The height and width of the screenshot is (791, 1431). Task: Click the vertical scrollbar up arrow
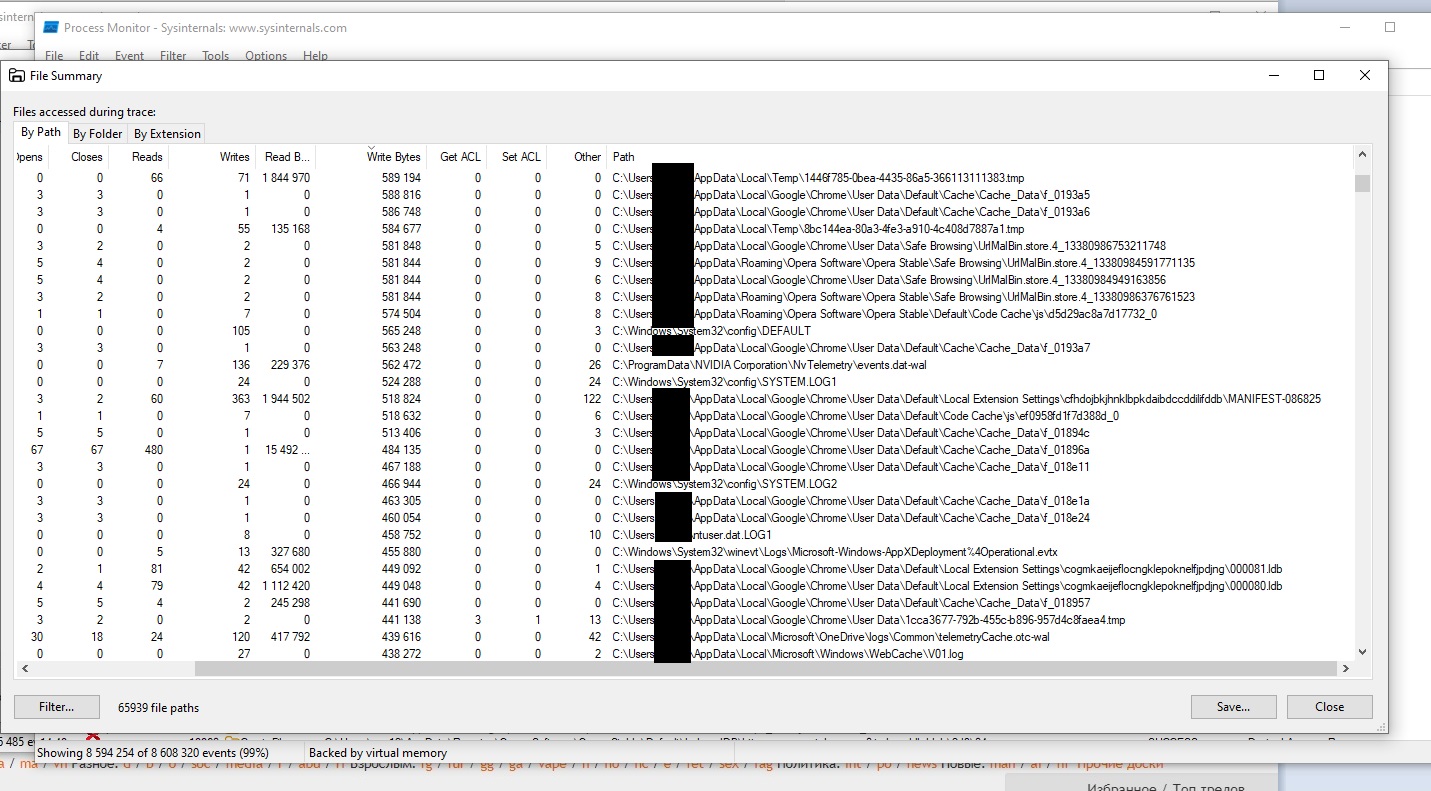tap(1362, 156)
